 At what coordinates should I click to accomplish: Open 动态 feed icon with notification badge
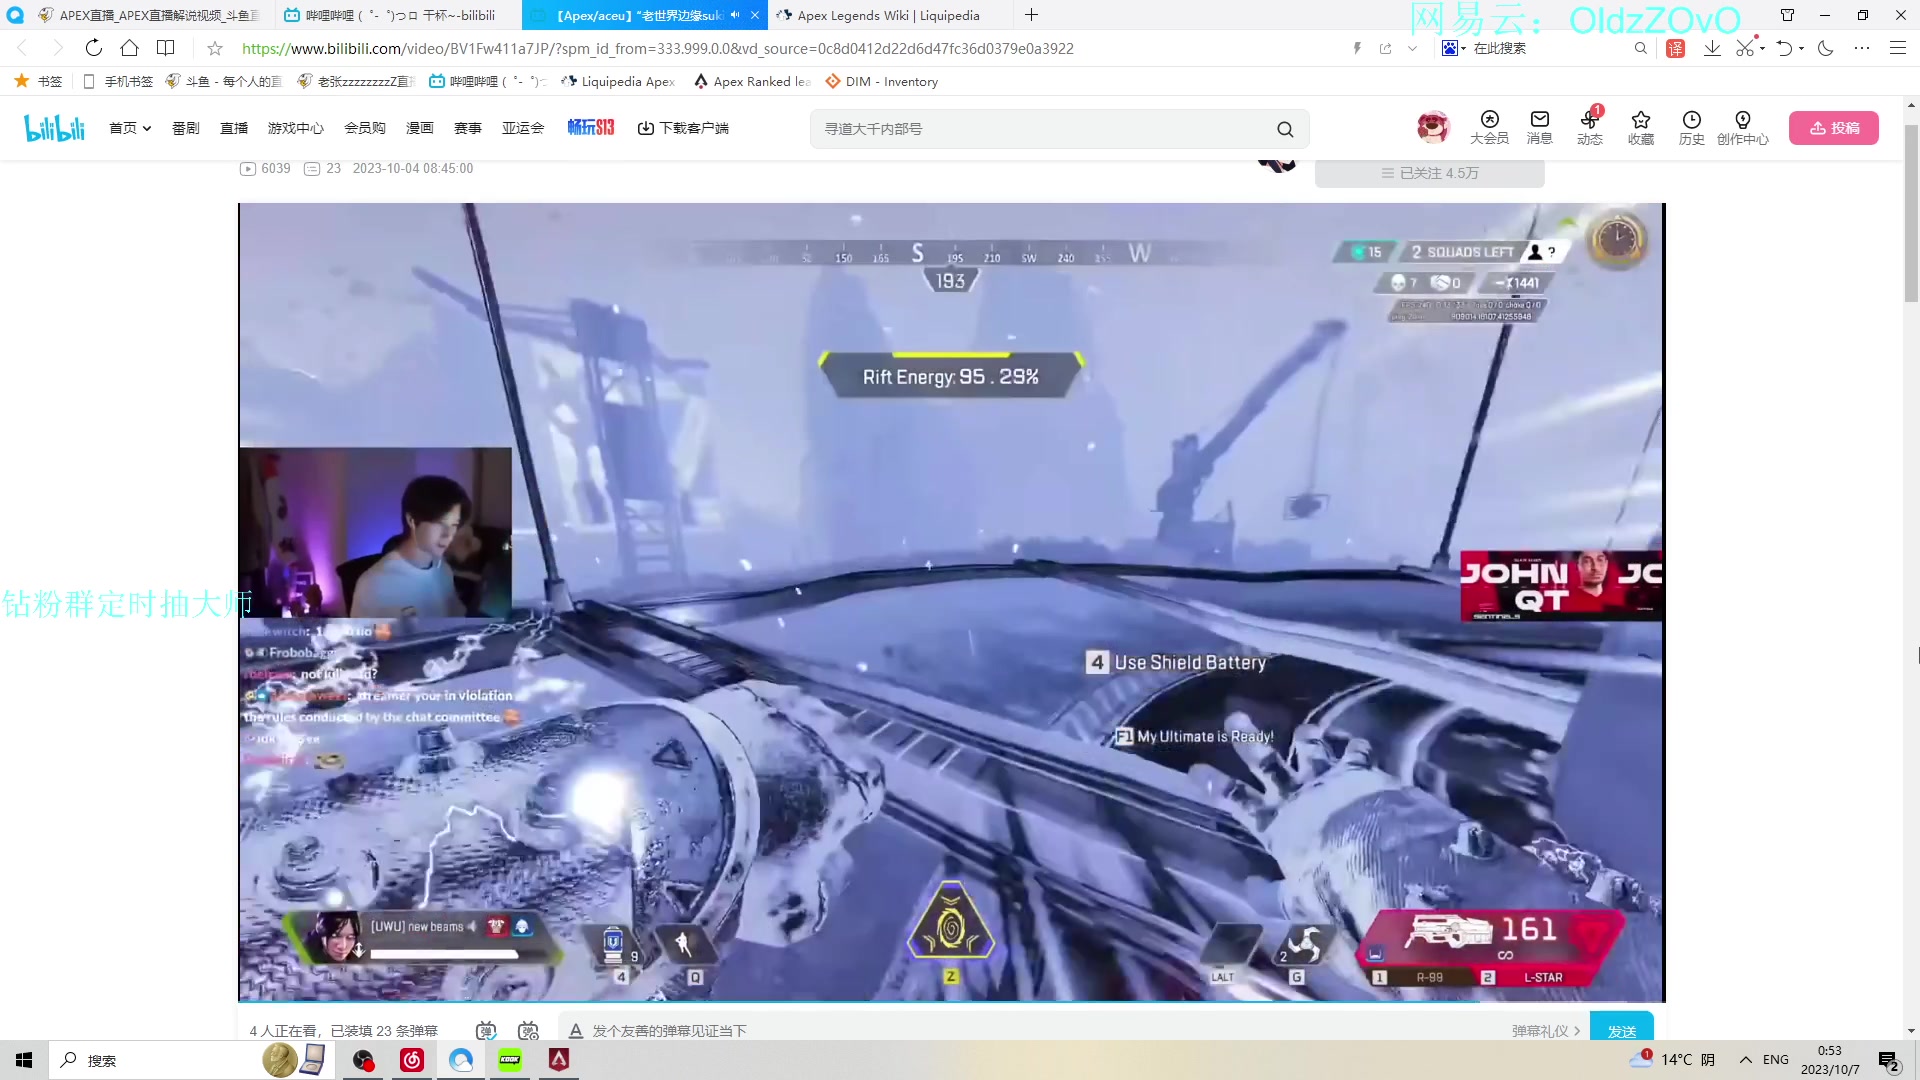click(1590, 128)
